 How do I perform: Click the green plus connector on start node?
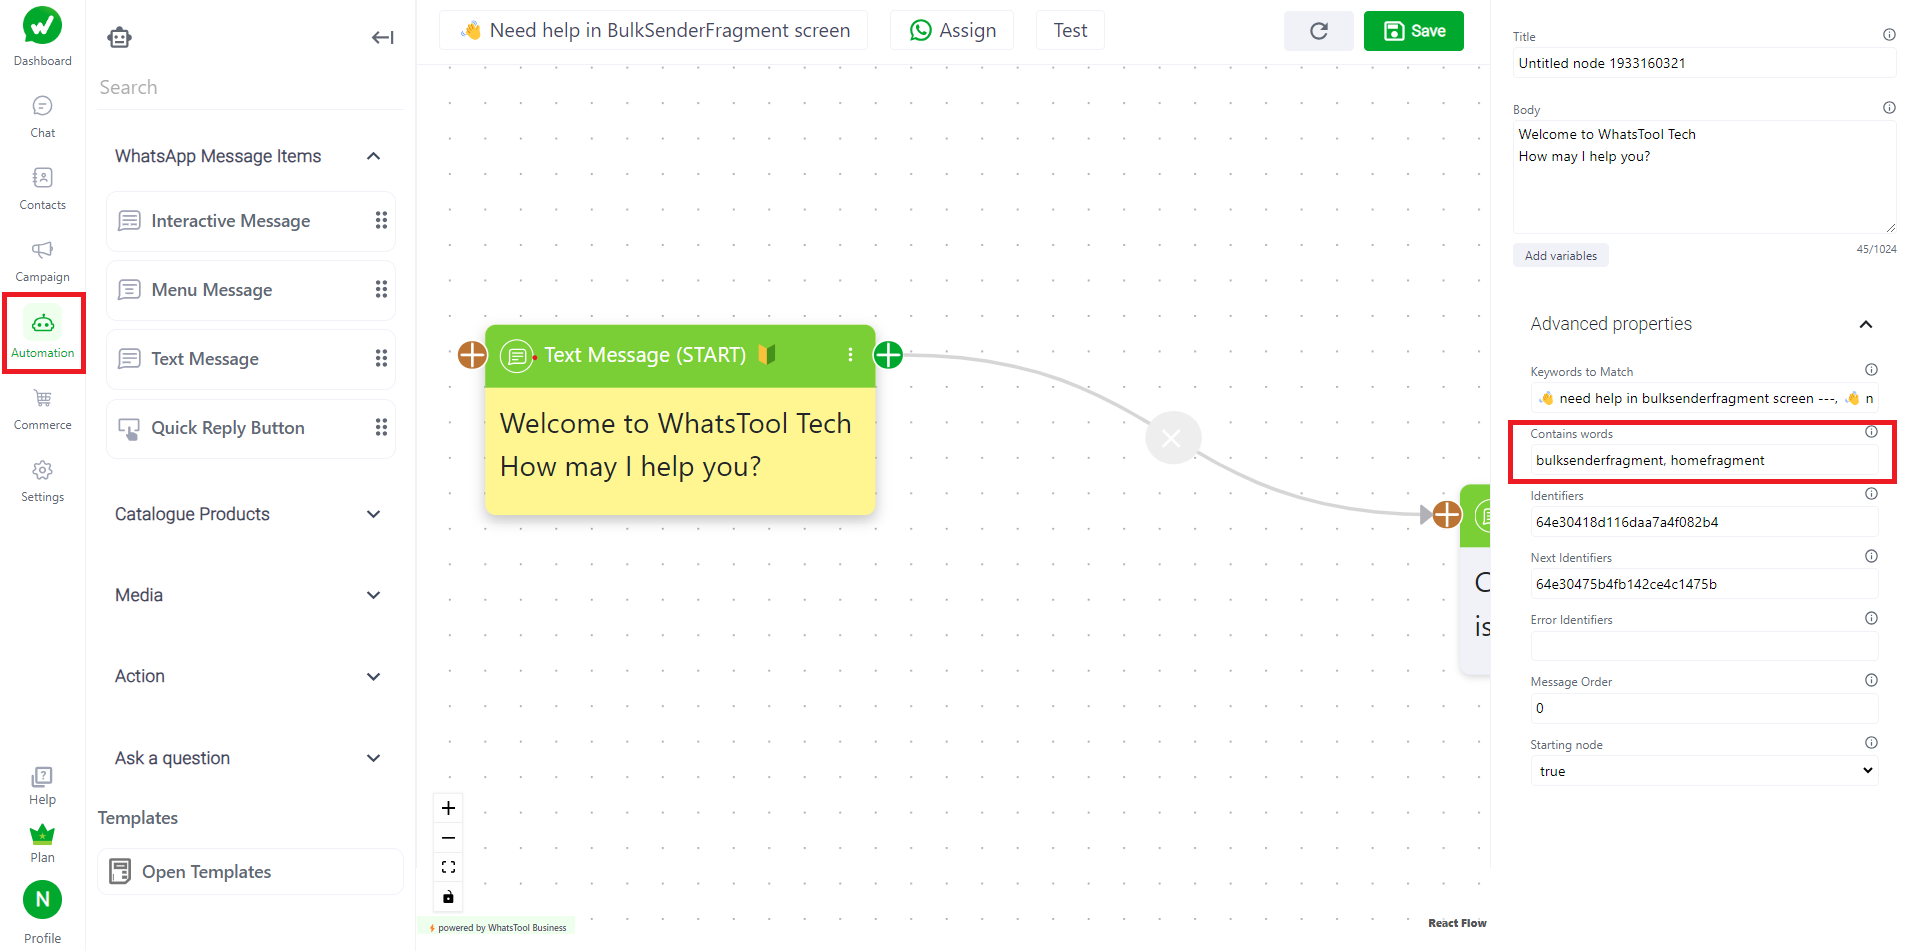pos(888,355)
